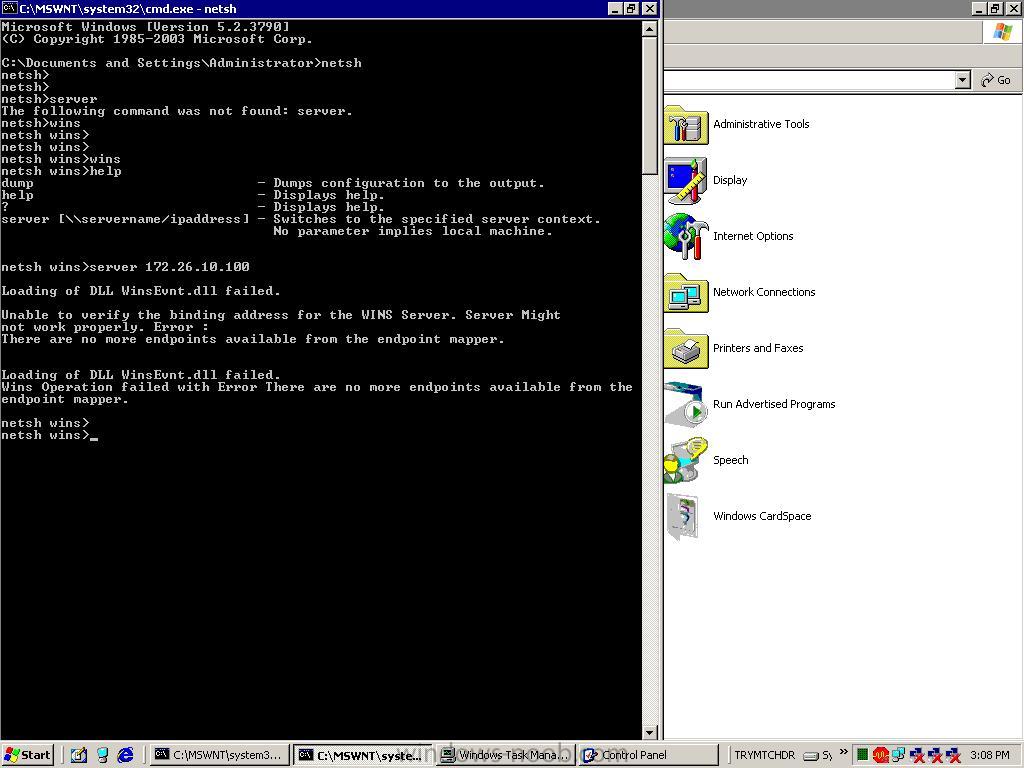Click the Internet Options label
This screenshot has width=1024, height=768.
pos(753,236)
